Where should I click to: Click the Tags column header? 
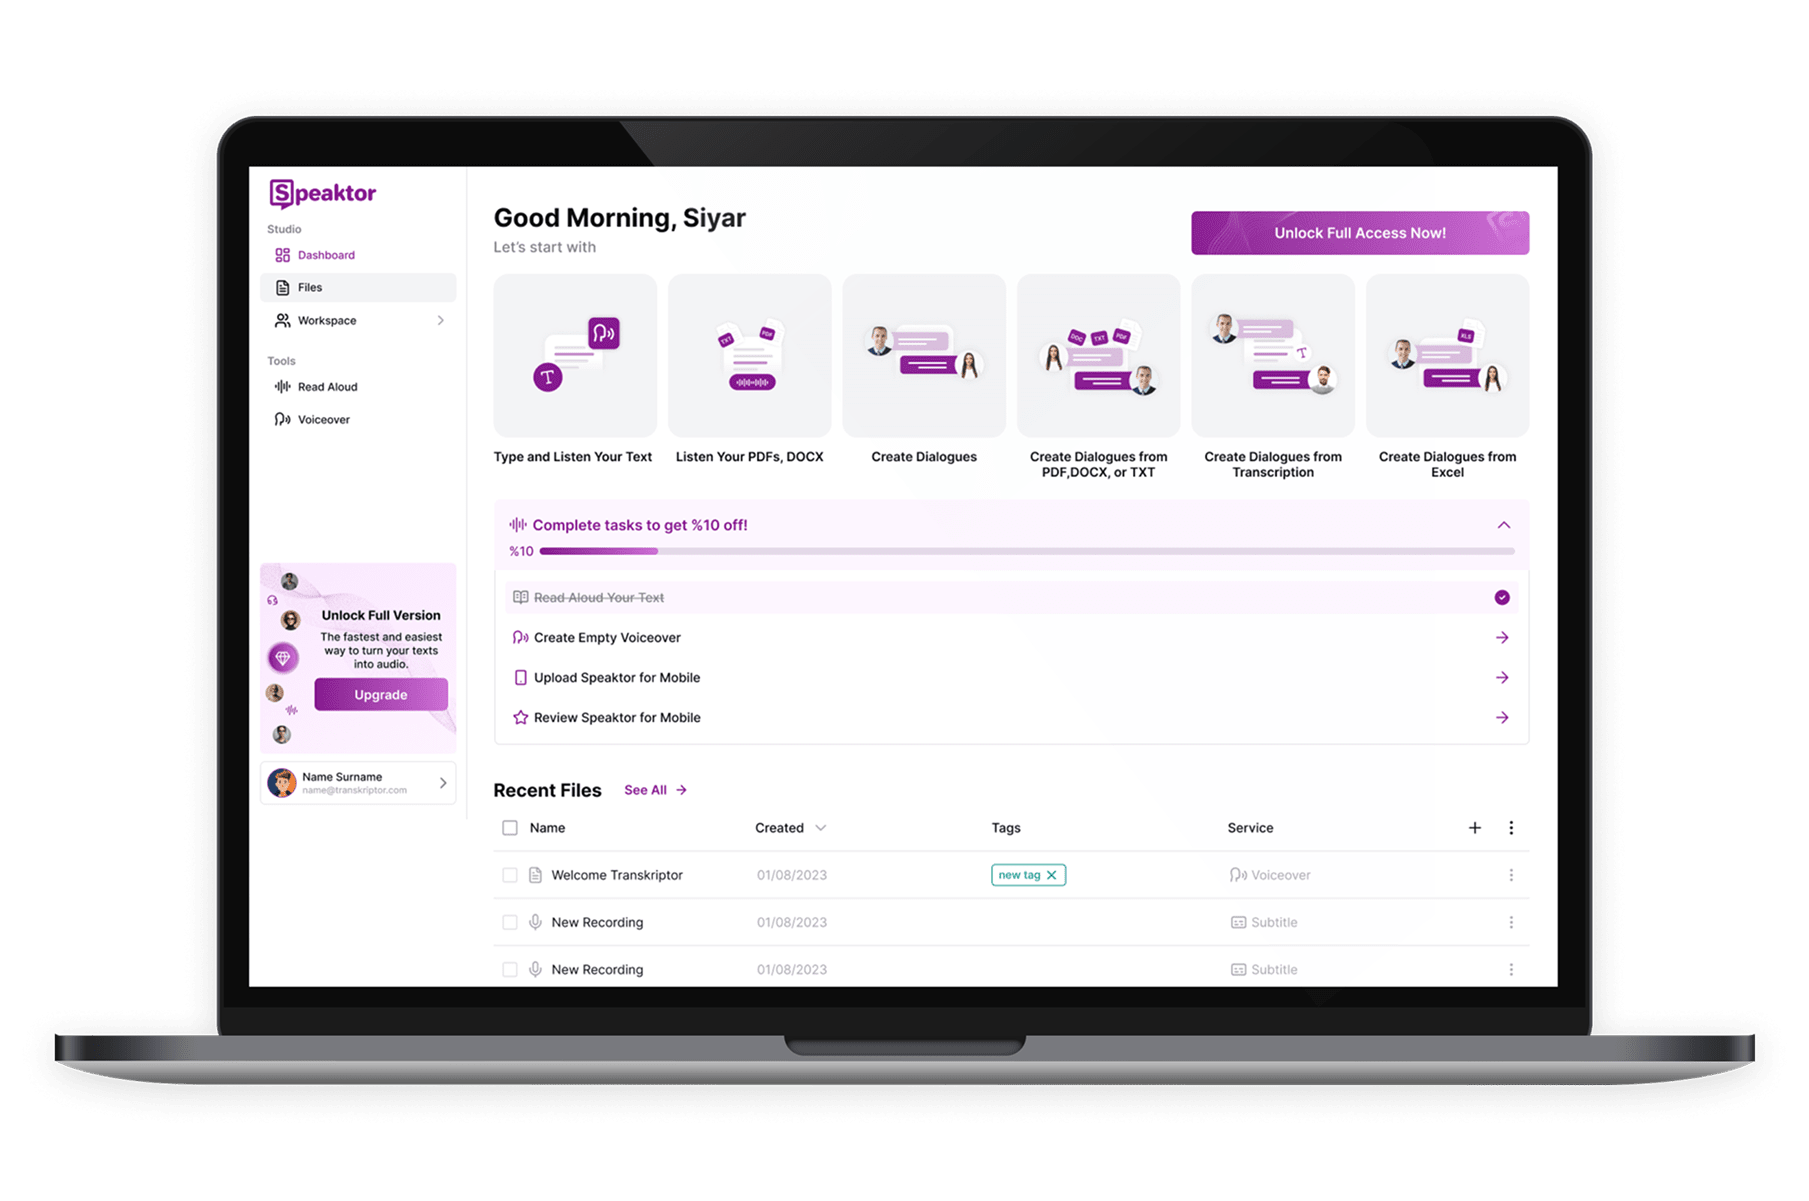(x=1006, y=828)
